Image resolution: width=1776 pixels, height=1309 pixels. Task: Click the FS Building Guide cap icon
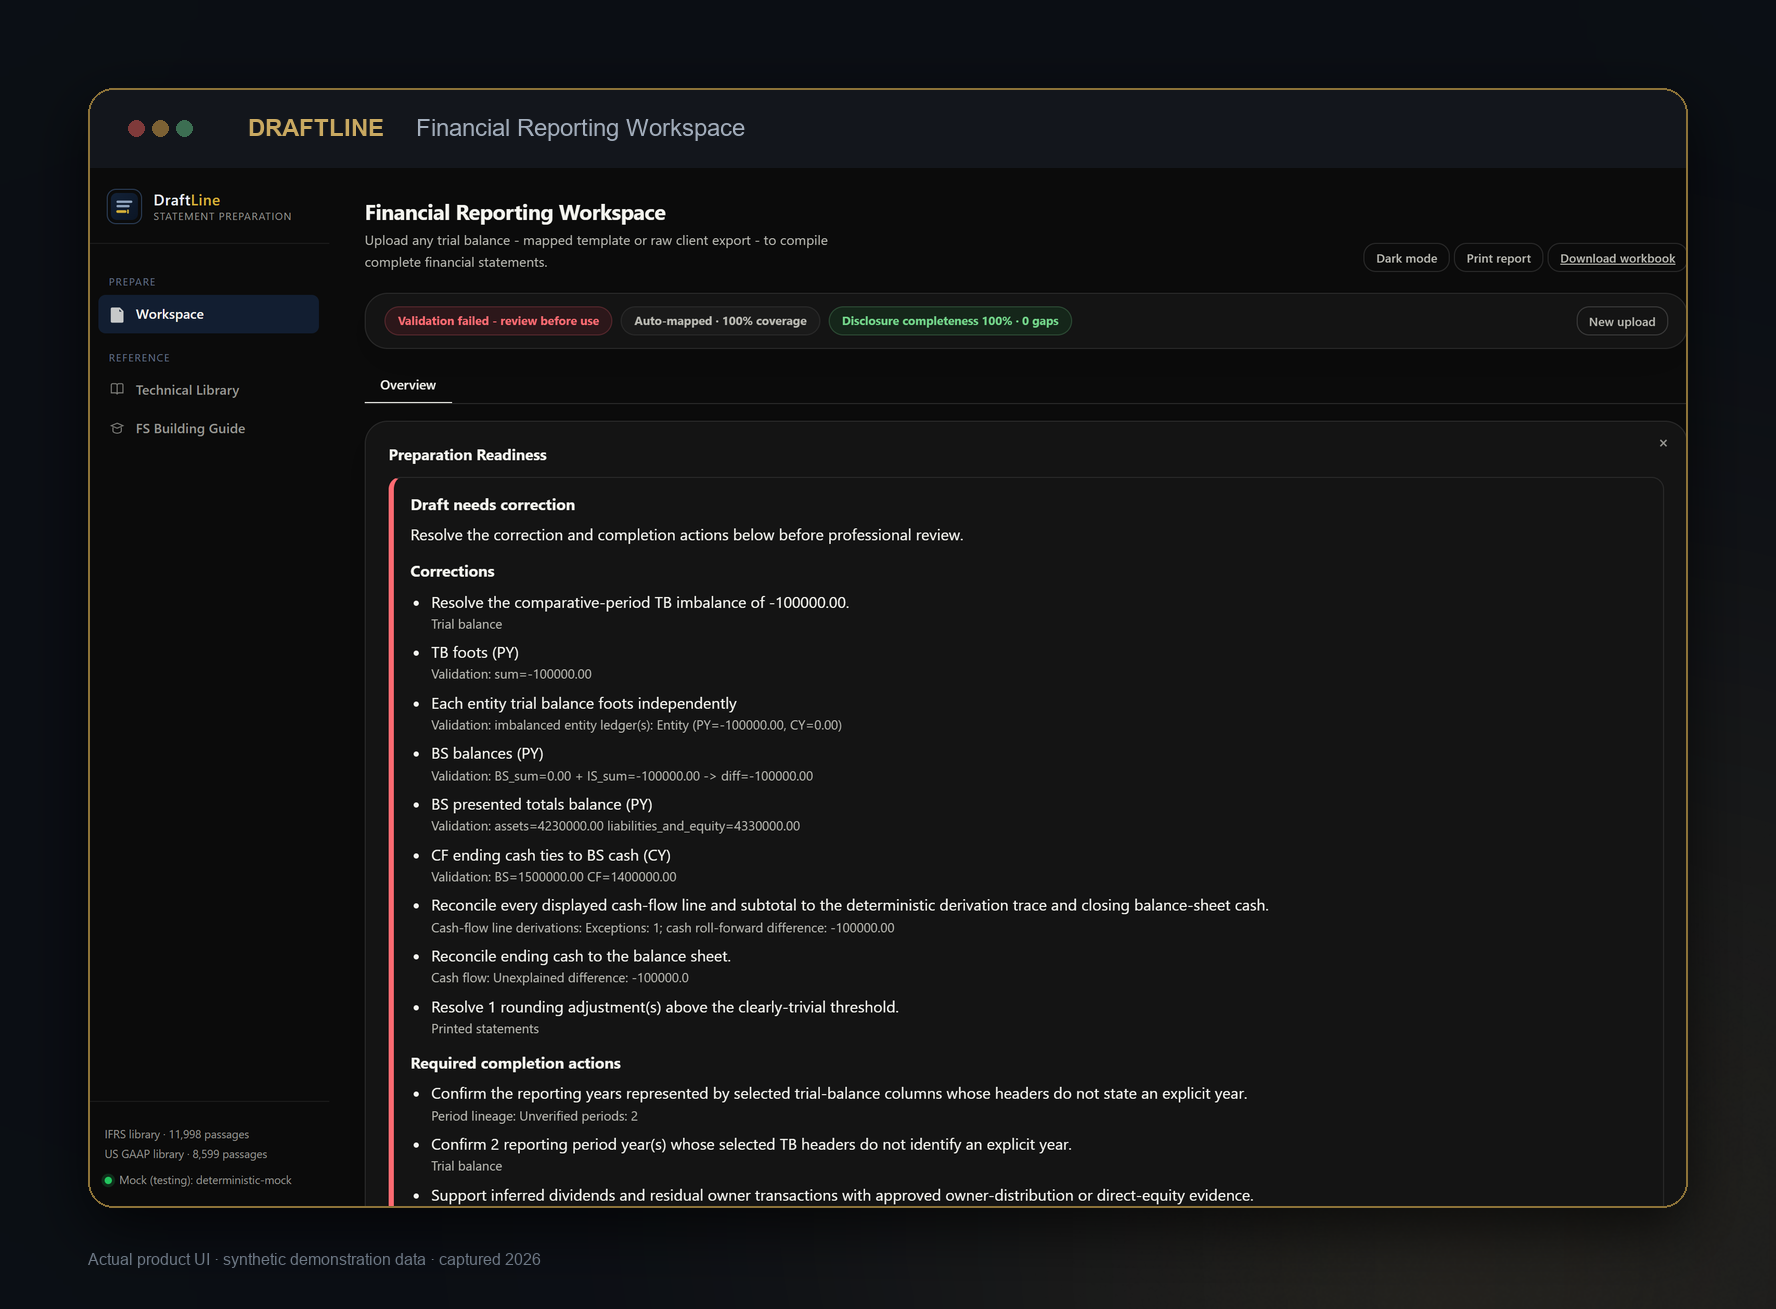coord(117,428)
